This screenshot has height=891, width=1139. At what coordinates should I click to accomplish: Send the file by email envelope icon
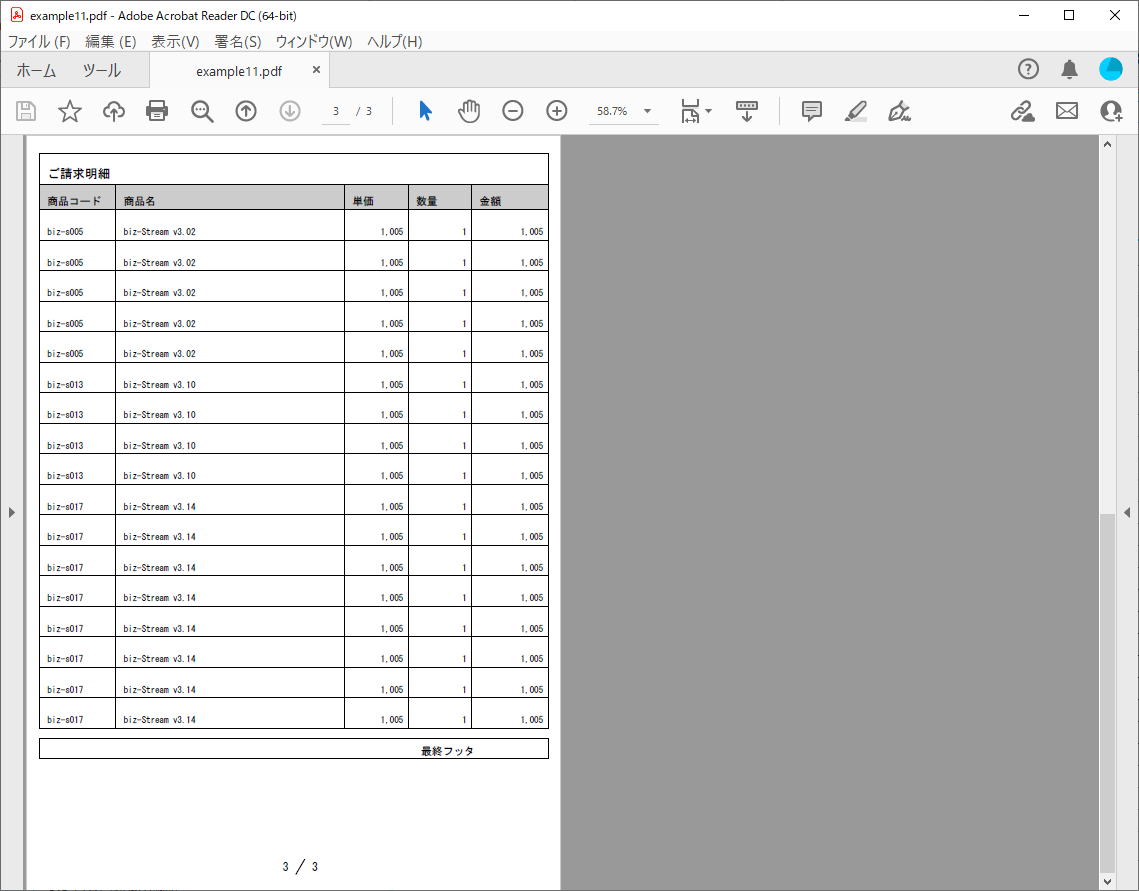(x=1067, y=111)
